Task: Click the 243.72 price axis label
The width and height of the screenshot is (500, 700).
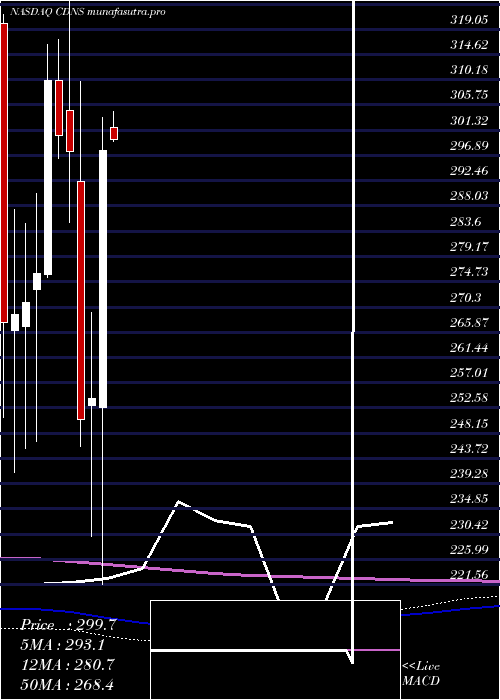Action: (x=469, y=448)
